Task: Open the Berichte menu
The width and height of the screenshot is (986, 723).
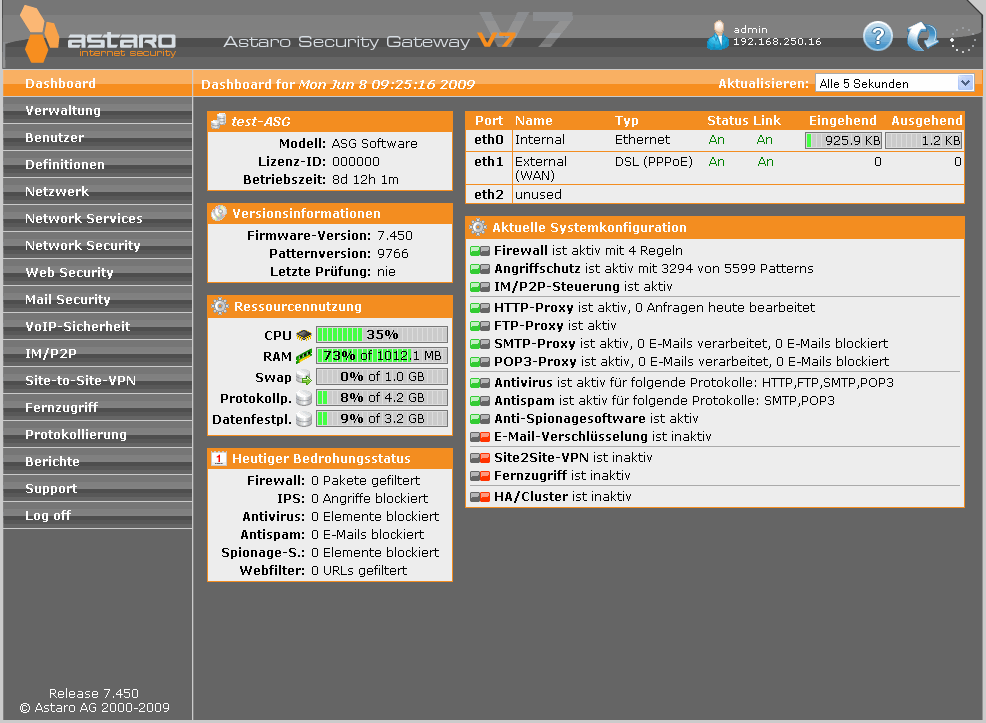Action: 97,461
